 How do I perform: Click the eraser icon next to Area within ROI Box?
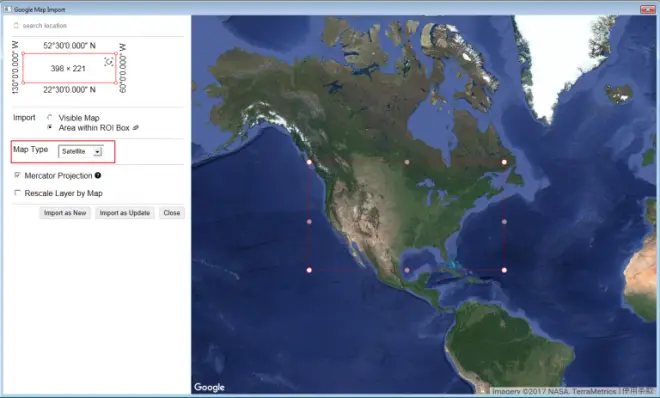[x=136, y=127]
